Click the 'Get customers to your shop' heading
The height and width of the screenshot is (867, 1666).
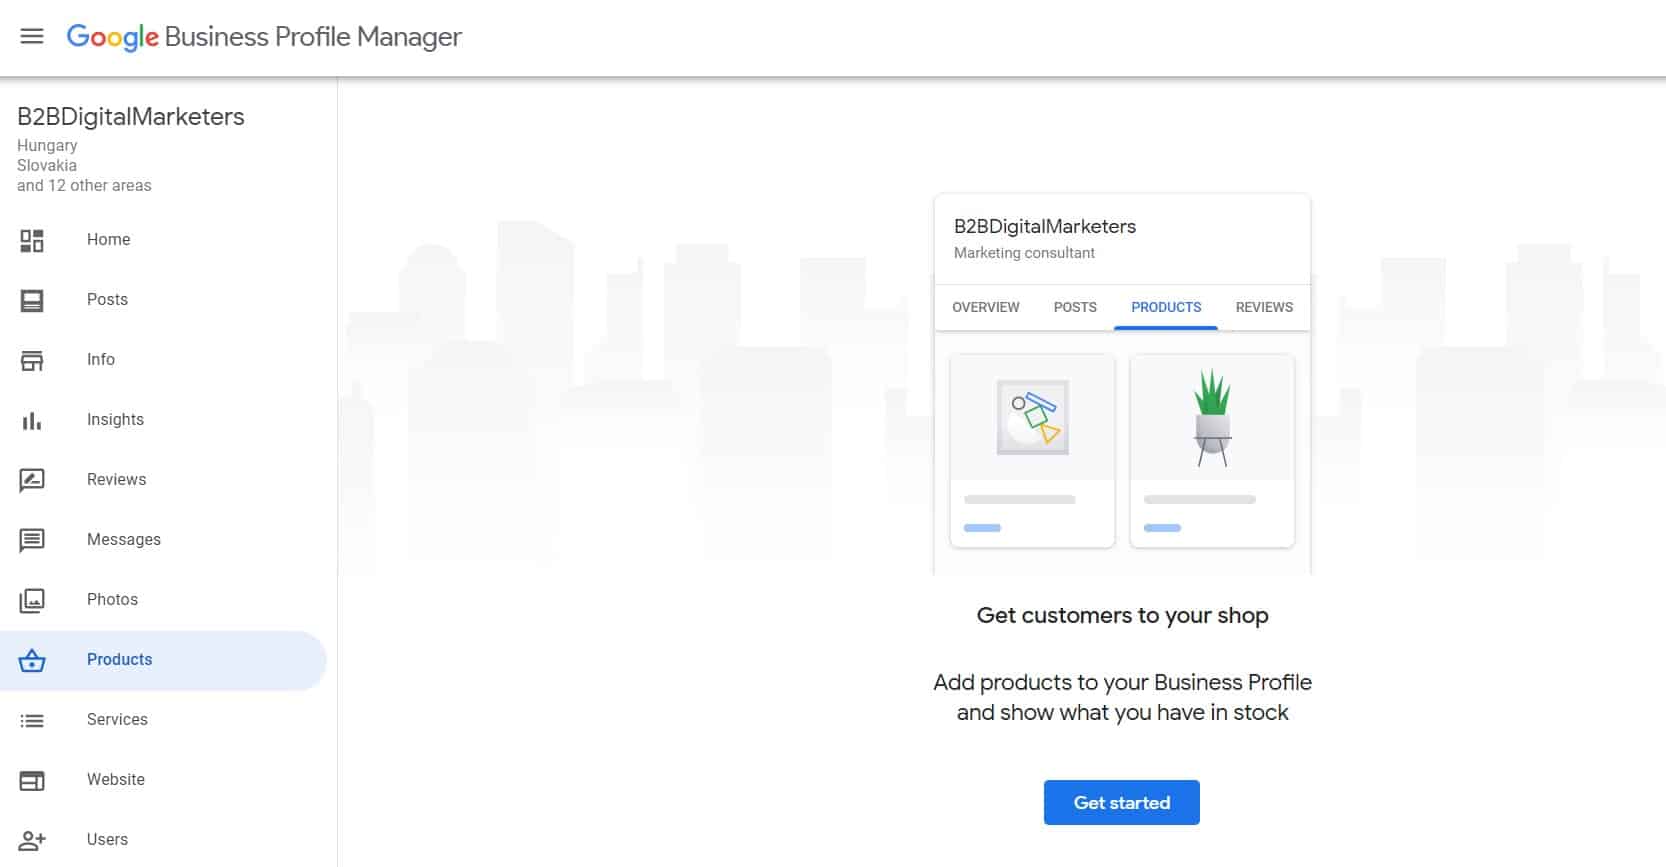pyautogui.click(x=1122, y=616)
